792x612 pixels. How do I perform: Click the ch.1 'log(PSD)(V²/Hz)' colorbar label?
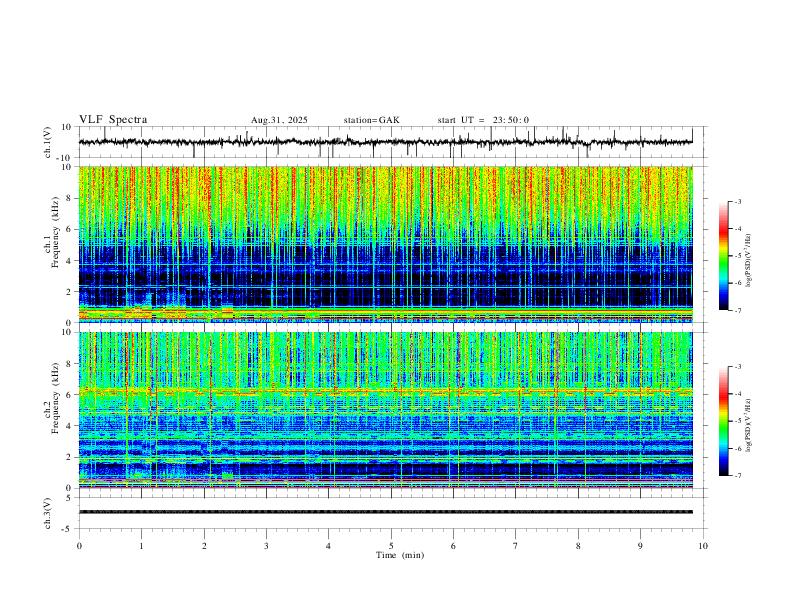[749, 260]
